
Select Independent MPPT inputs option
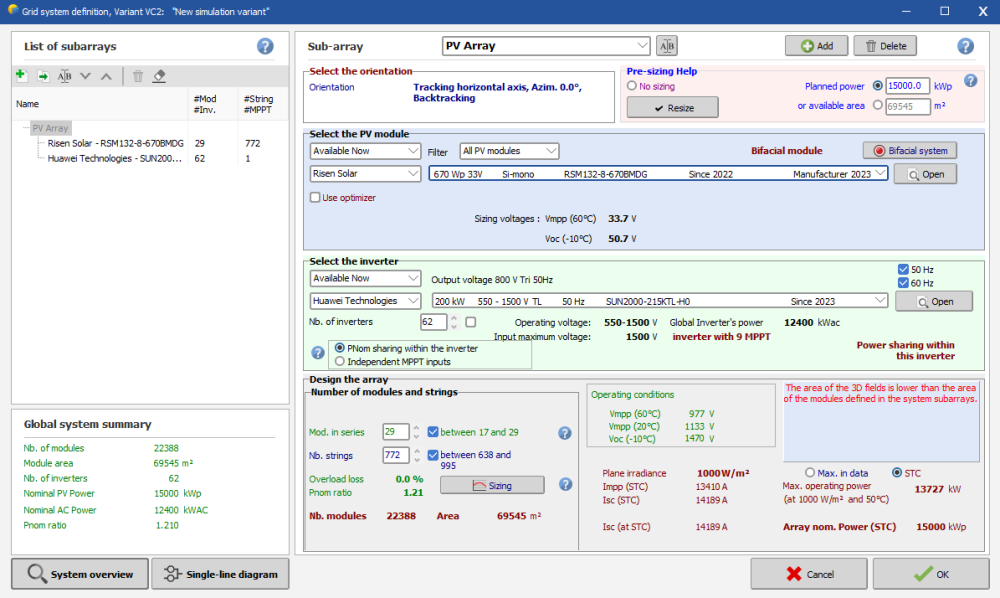340,361
